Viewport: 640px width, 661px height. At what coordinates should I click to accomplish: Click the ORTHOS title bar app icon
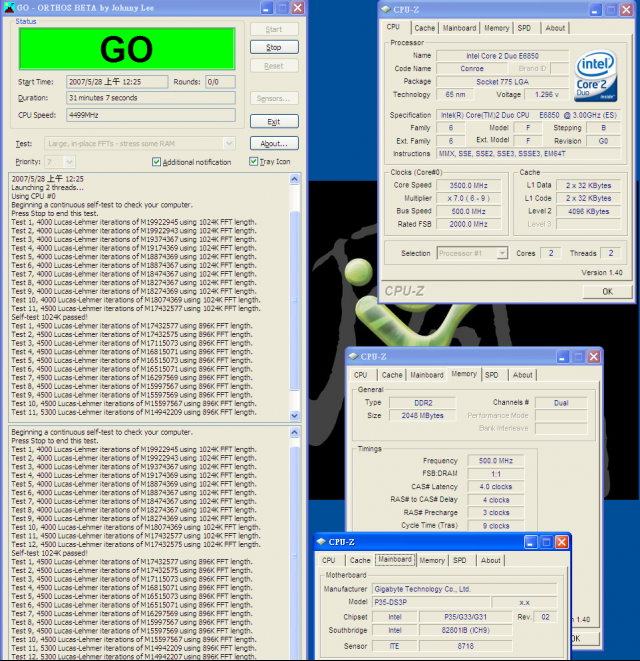(x=9, y=7)
